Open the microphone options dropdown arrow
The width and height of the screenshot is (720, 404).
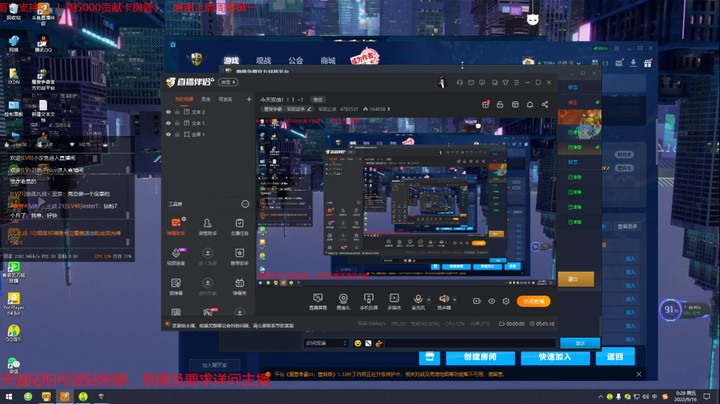point(429,300)
